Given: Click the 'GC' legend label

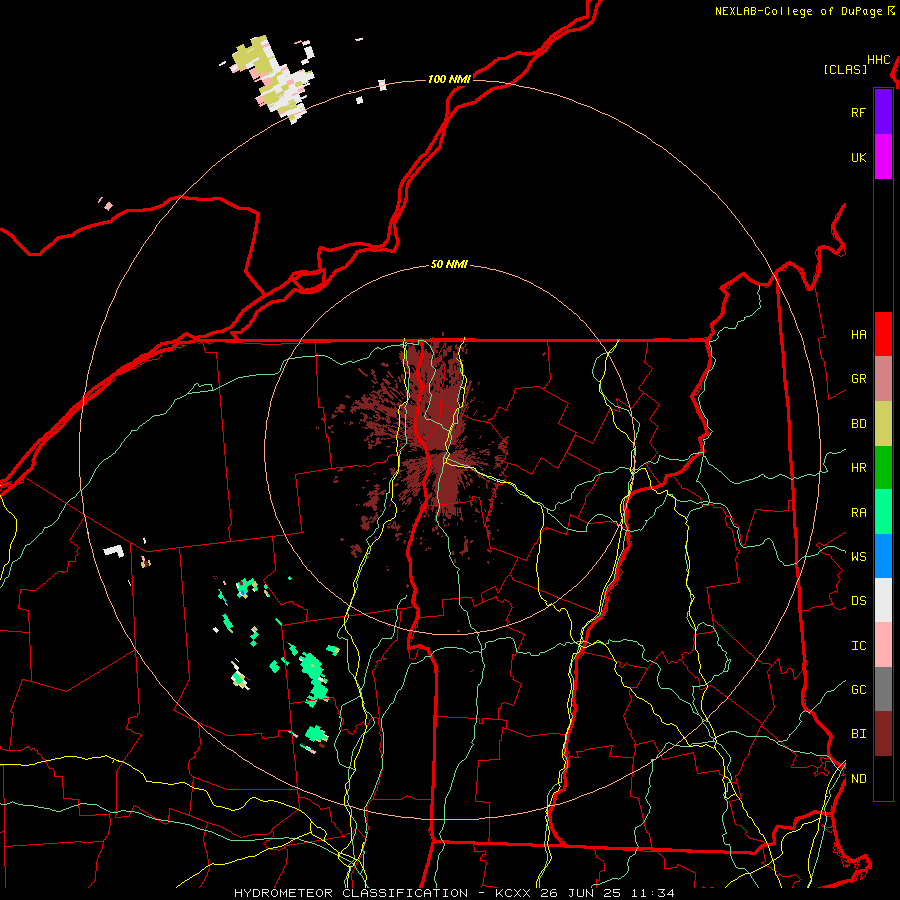Looking at the screenshot, I should 858,689.
